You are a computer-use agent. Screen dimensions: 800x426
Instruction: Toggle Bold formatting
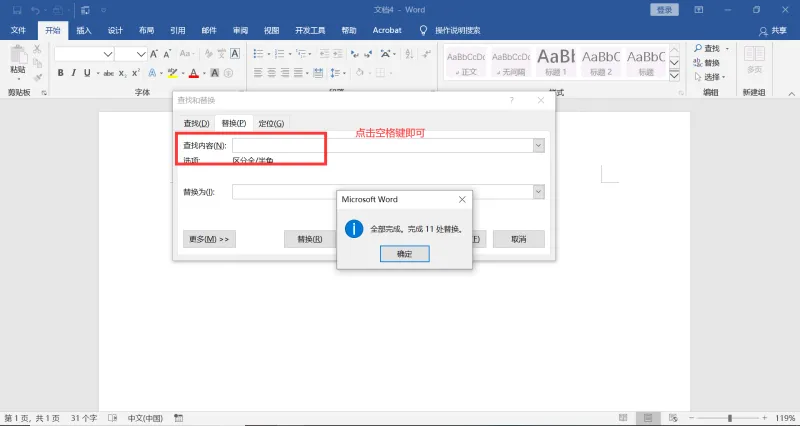tap(60, 73)
